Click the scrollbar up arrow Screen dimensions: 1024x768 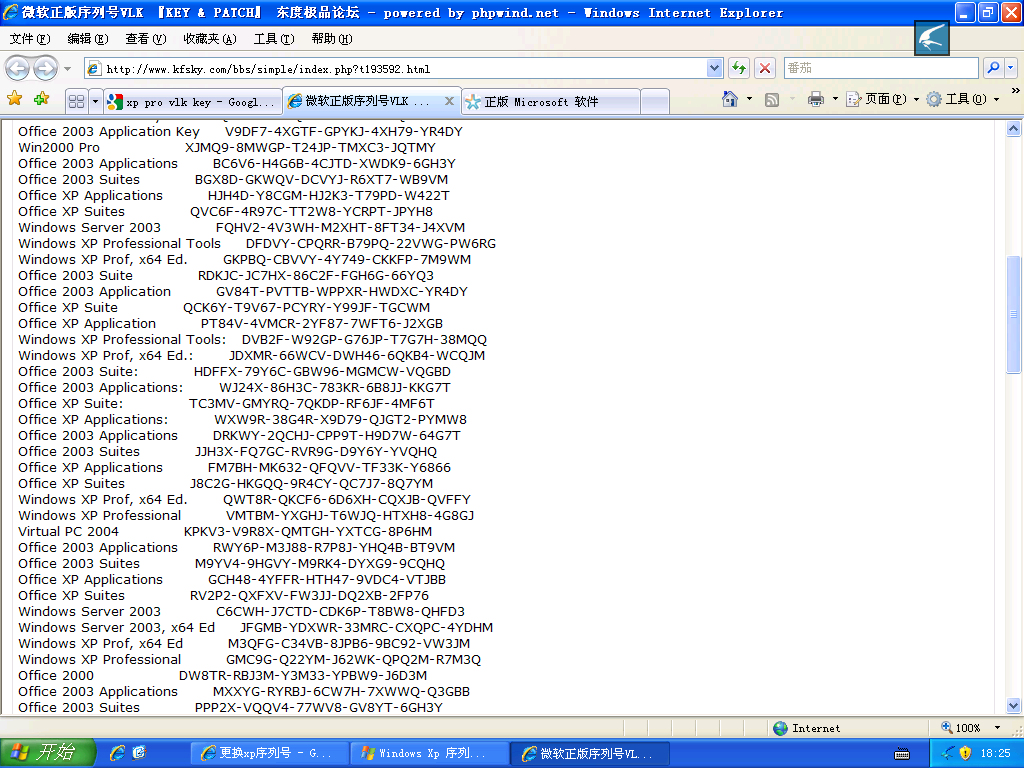pyautogui.click(x=1014, y=128)
